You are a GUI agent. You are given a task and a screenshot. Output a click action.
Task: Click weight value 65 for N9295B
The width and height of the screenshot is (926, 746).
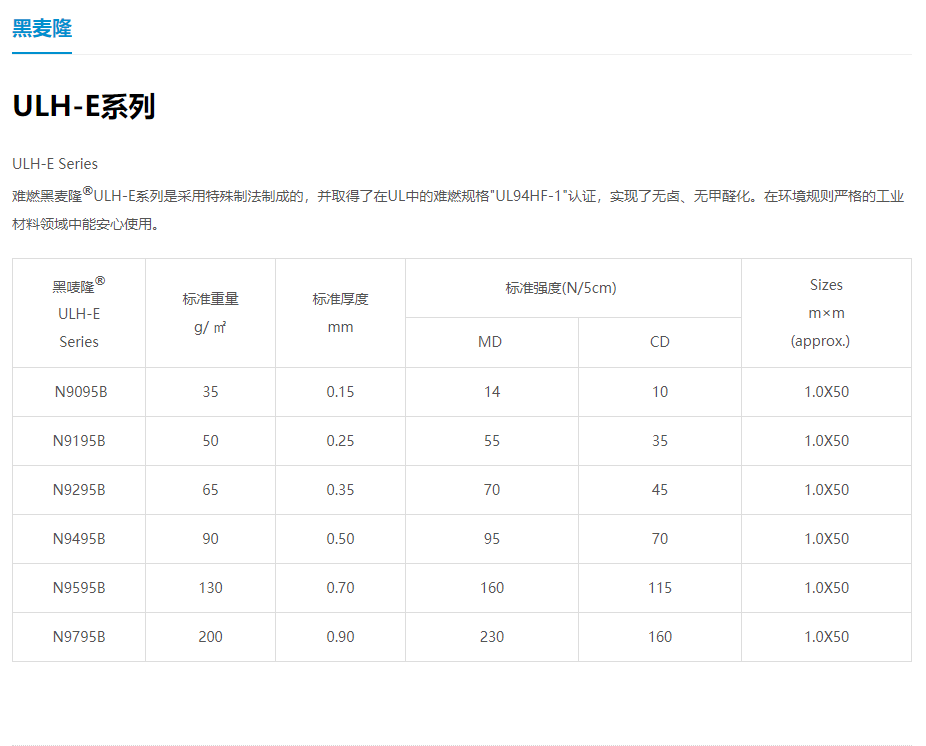click(x=210, y=490)
